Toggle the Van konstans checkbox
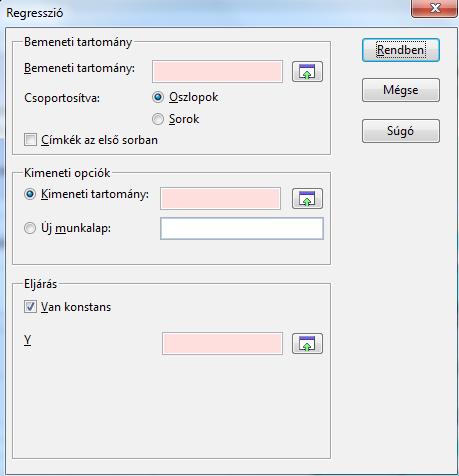The width and height of the screenshot is (459, 476). (x=30, y=307)
